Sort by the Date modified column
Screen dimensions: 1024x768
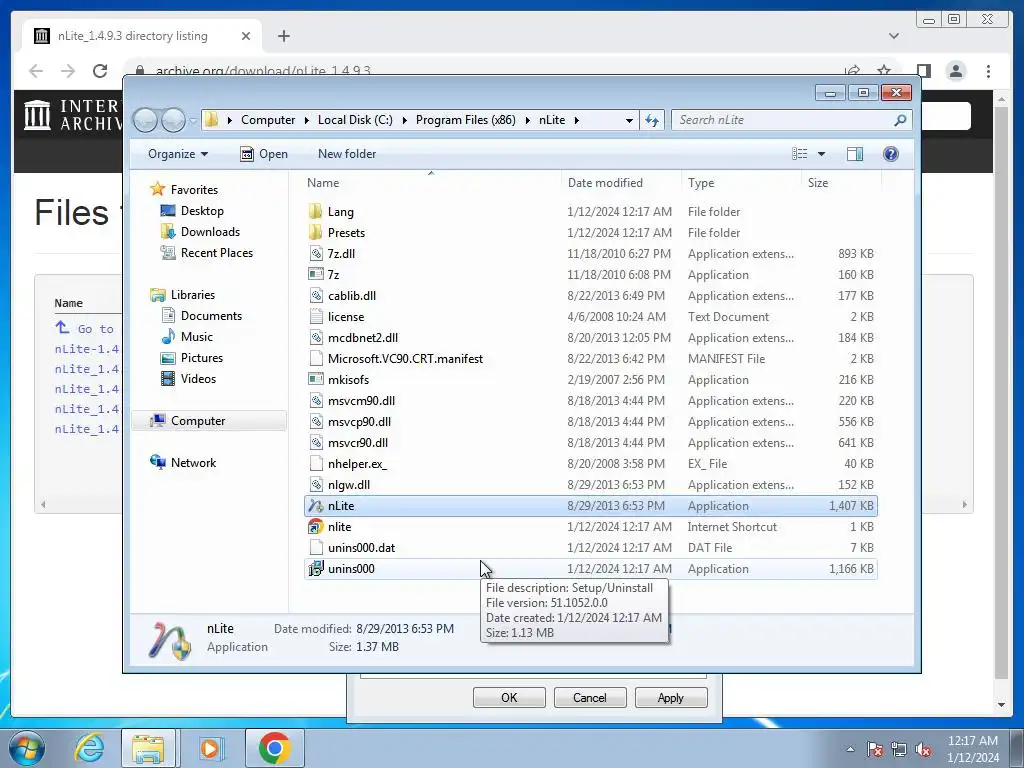tap(621, 183)
